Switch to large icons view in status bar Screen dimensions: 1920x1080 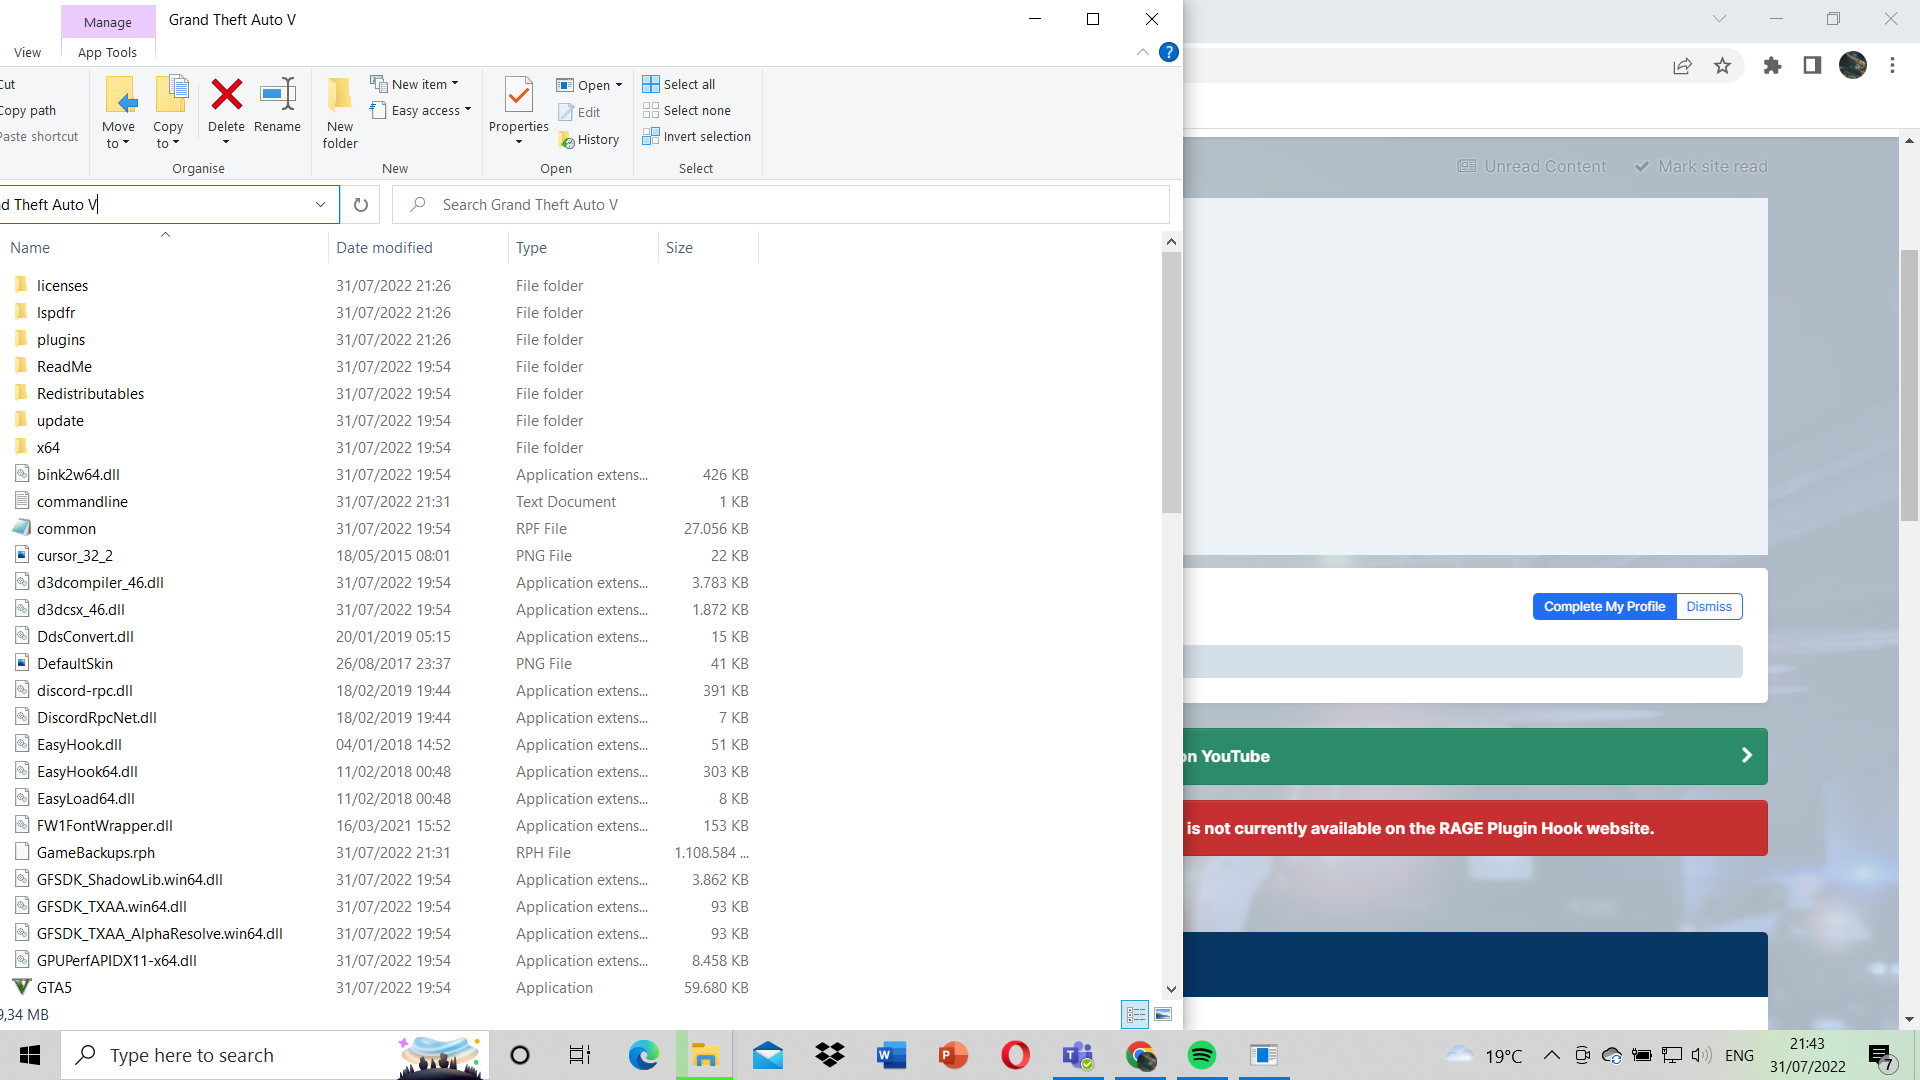1163,1014
